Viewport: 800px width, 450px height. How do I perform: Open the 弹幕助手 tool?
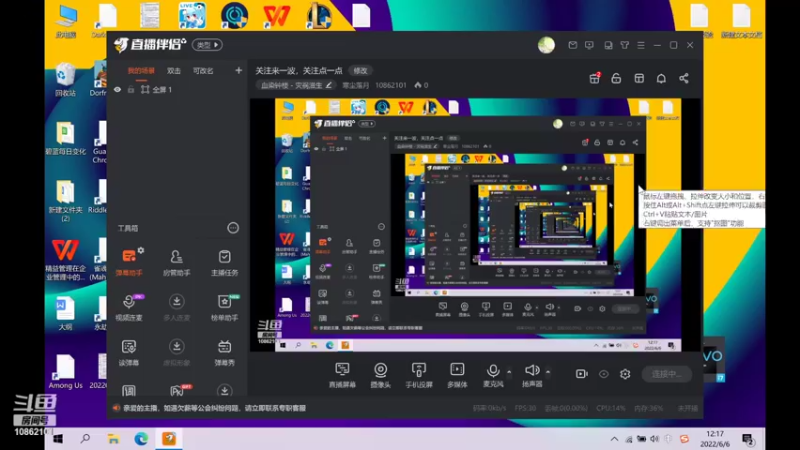coord(129,262)
